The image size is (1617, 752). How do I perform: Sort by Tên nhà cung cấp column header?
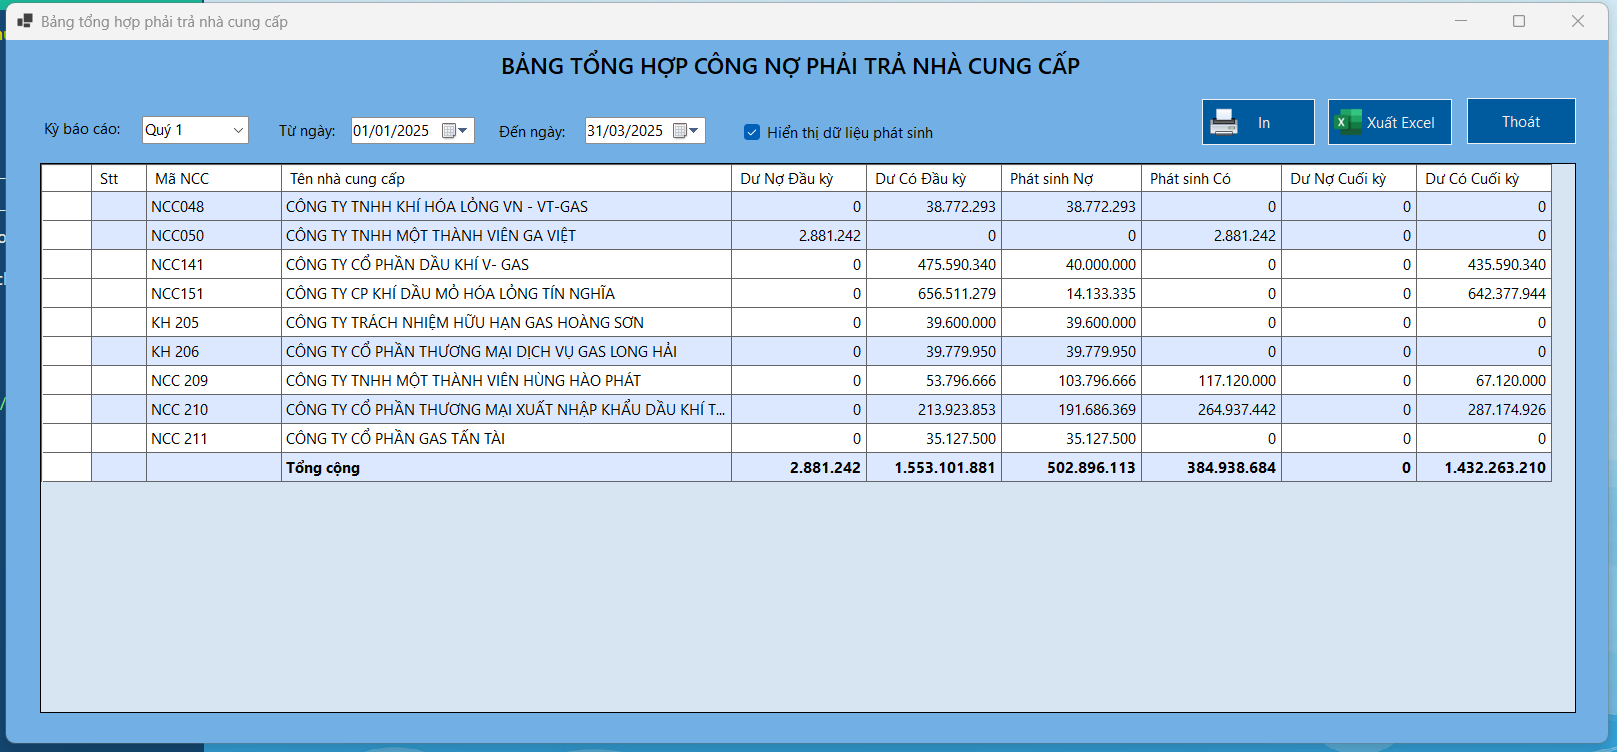point(505,179)
